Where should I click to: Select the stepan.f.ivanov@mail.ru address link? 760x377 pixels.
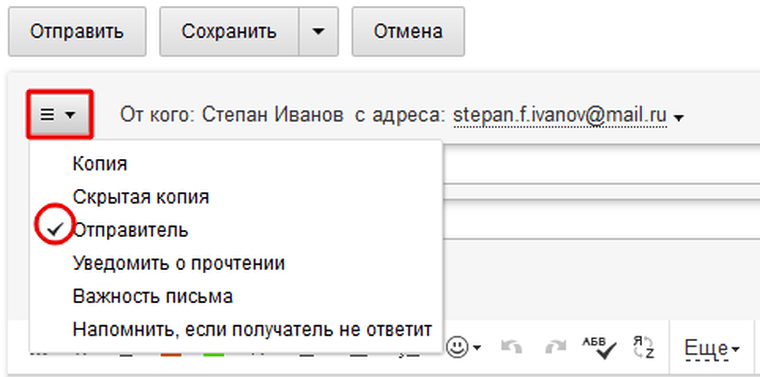(x=560, y=115)
